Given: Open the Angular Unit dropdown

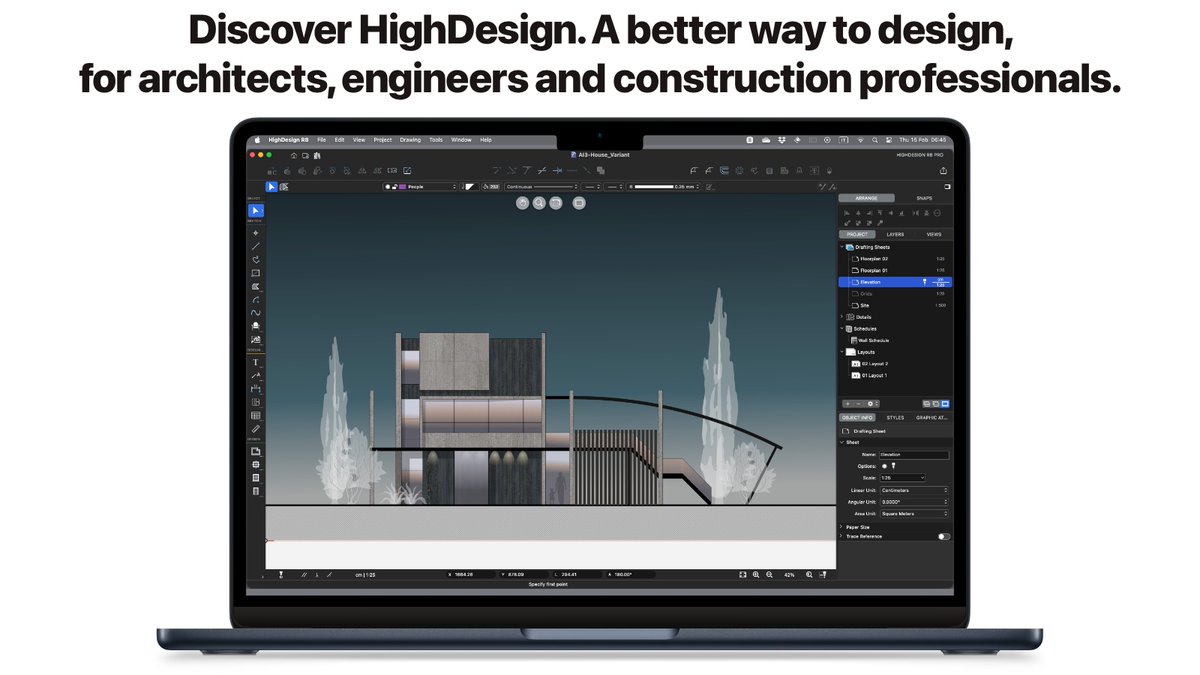Looking at the screenshot, I should [914, 502].
